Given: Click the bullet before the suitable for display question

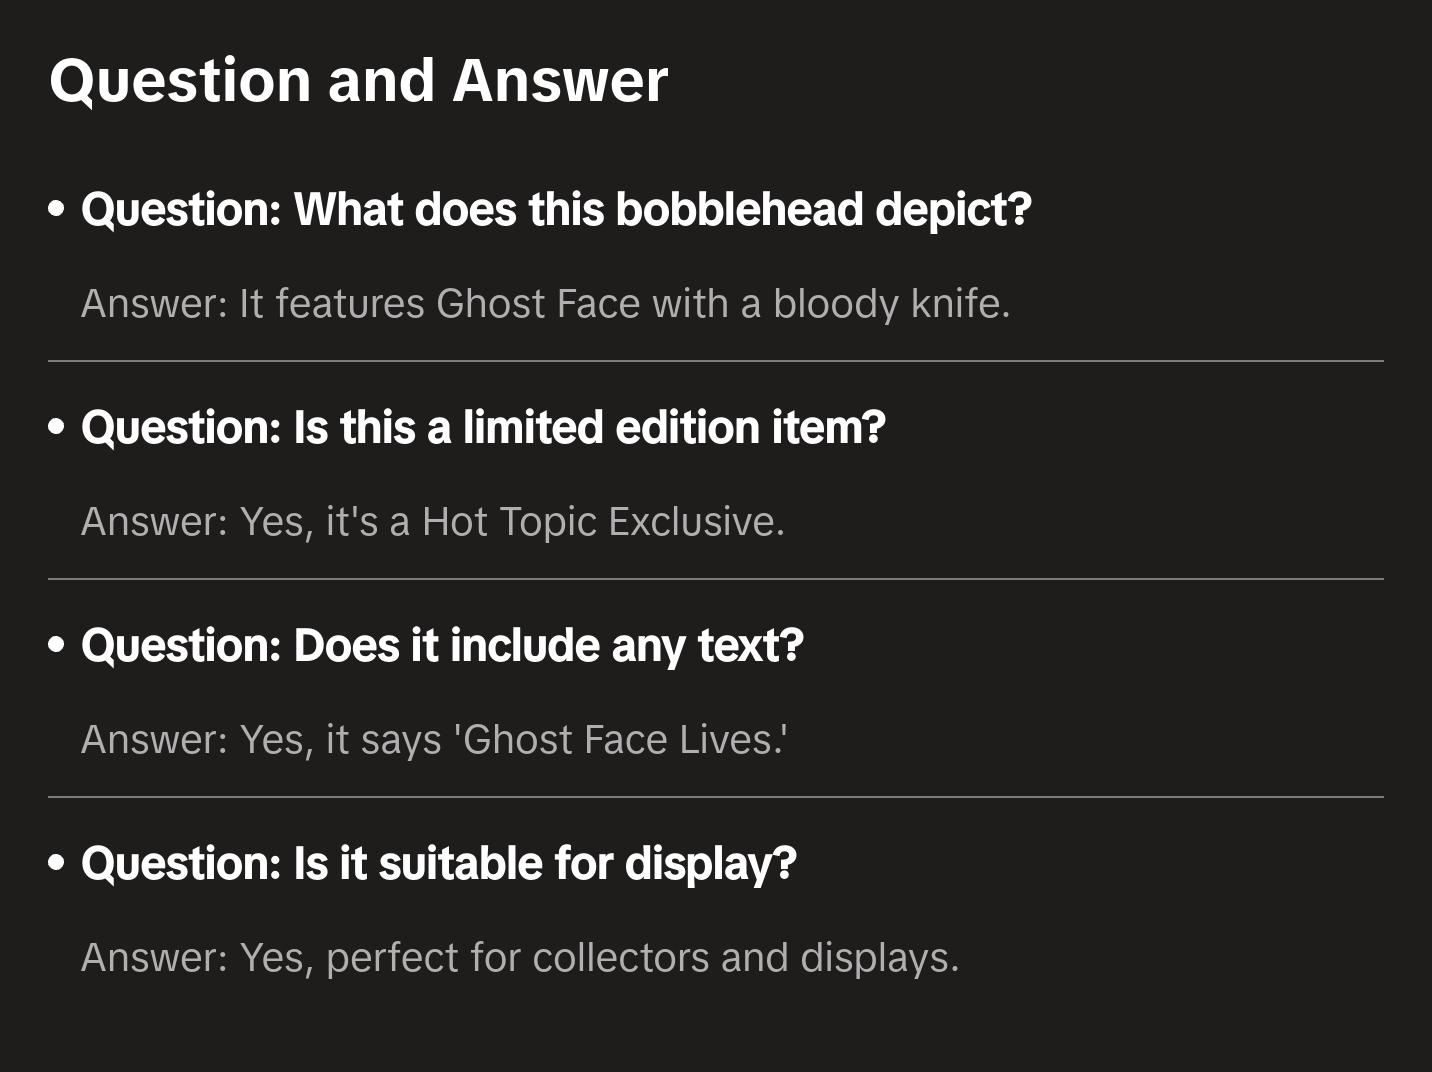Looking at the screenshot, I should 57,863.
